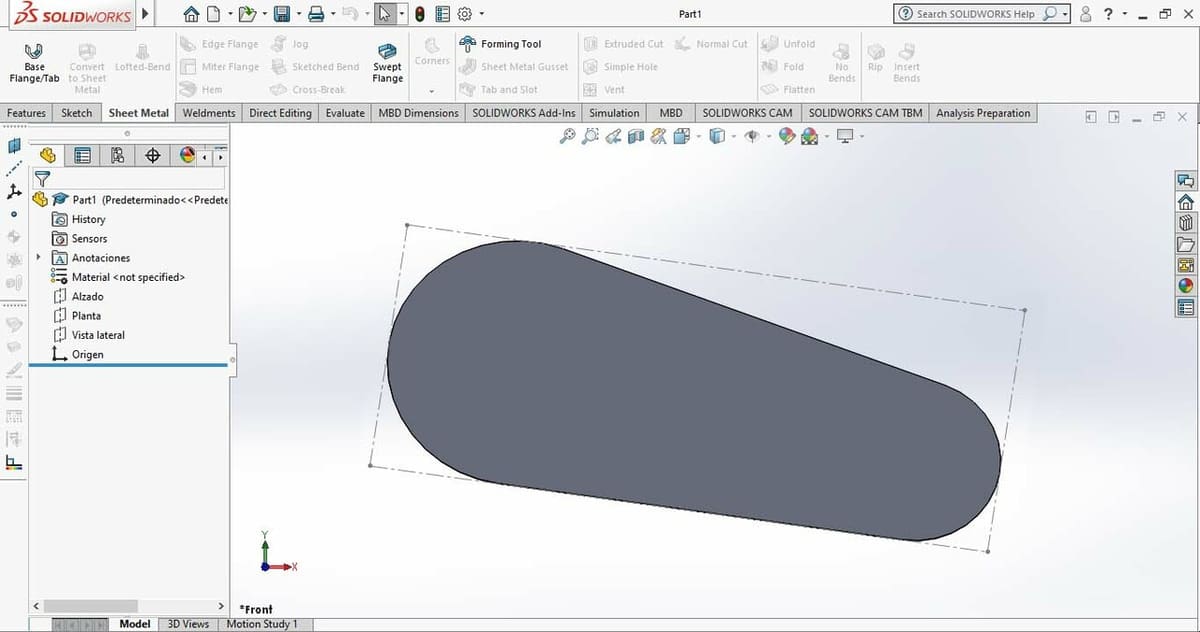The image size is (1200, 632).
Task: Switch to the Sketch tab
Action: 77,113
